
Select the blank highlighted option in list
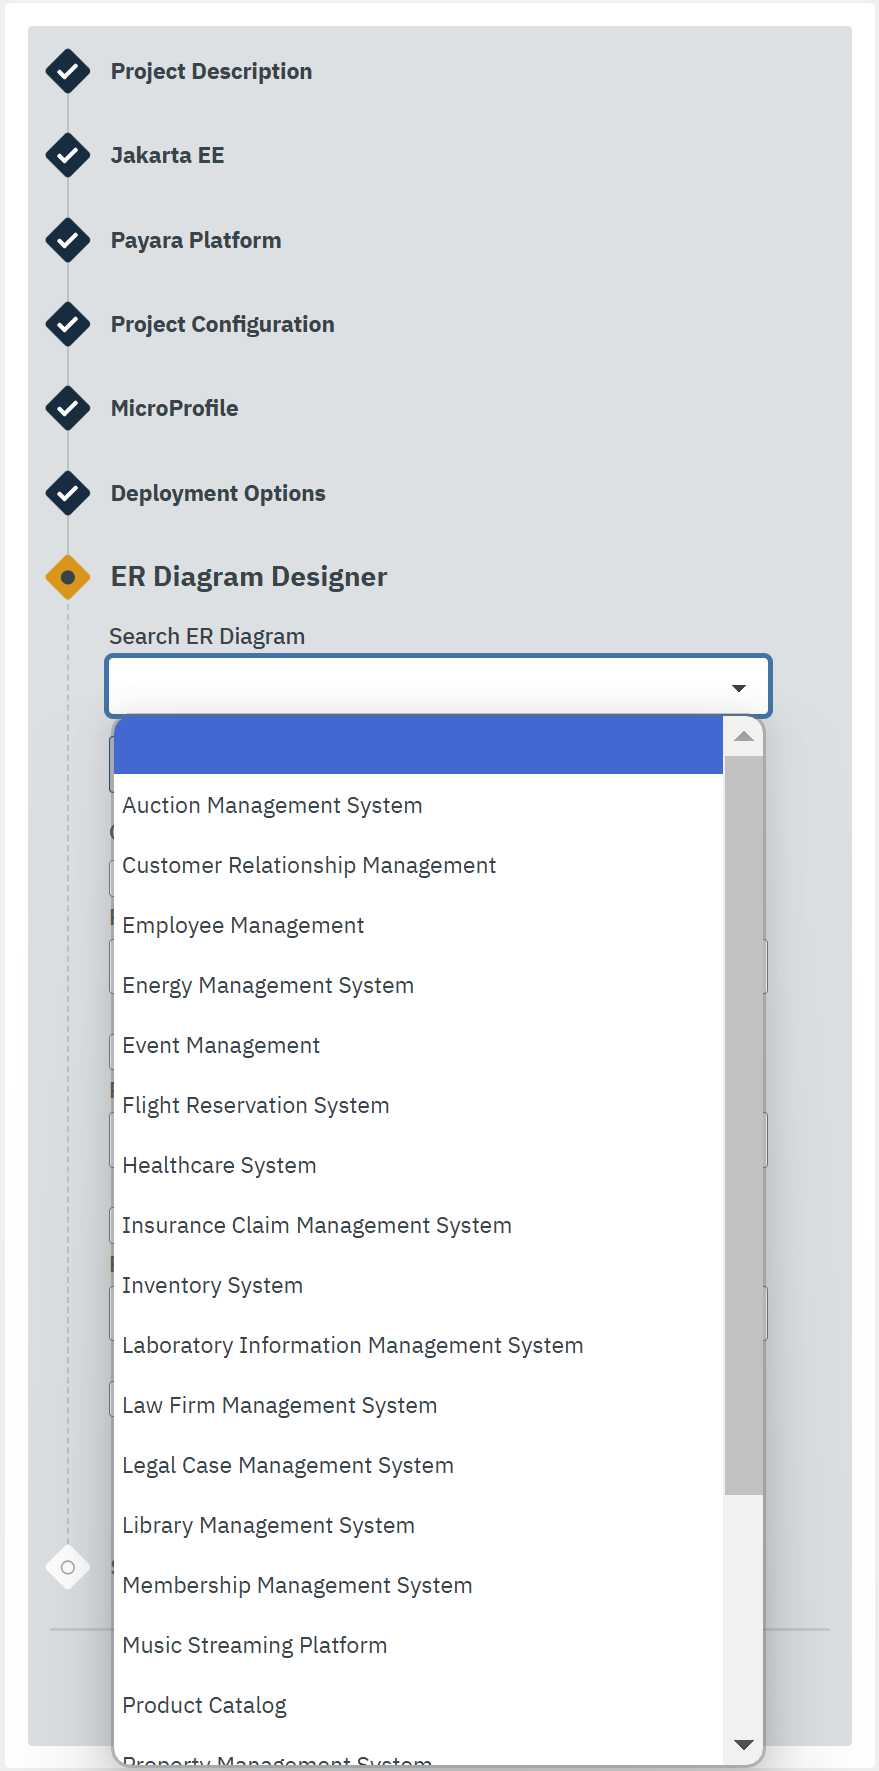[x=418, y=745]
